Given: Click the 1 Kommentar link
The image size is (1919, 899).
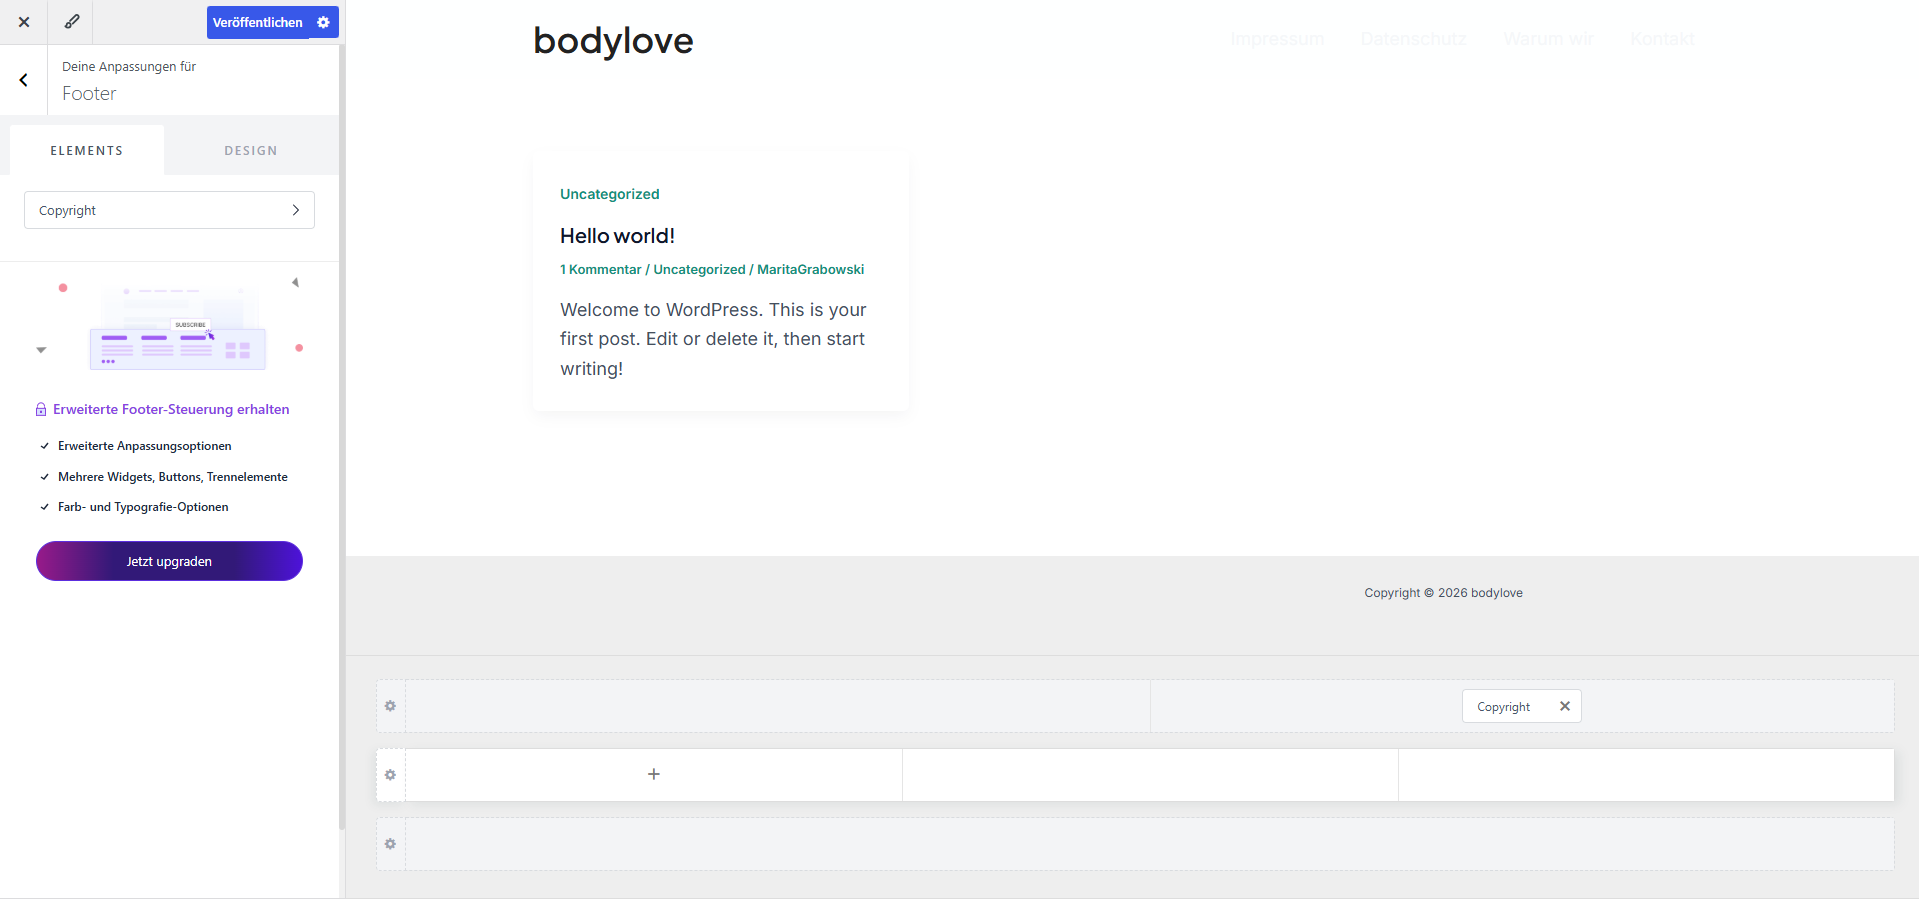Looking at the screenshot, I should coord(601,270).
